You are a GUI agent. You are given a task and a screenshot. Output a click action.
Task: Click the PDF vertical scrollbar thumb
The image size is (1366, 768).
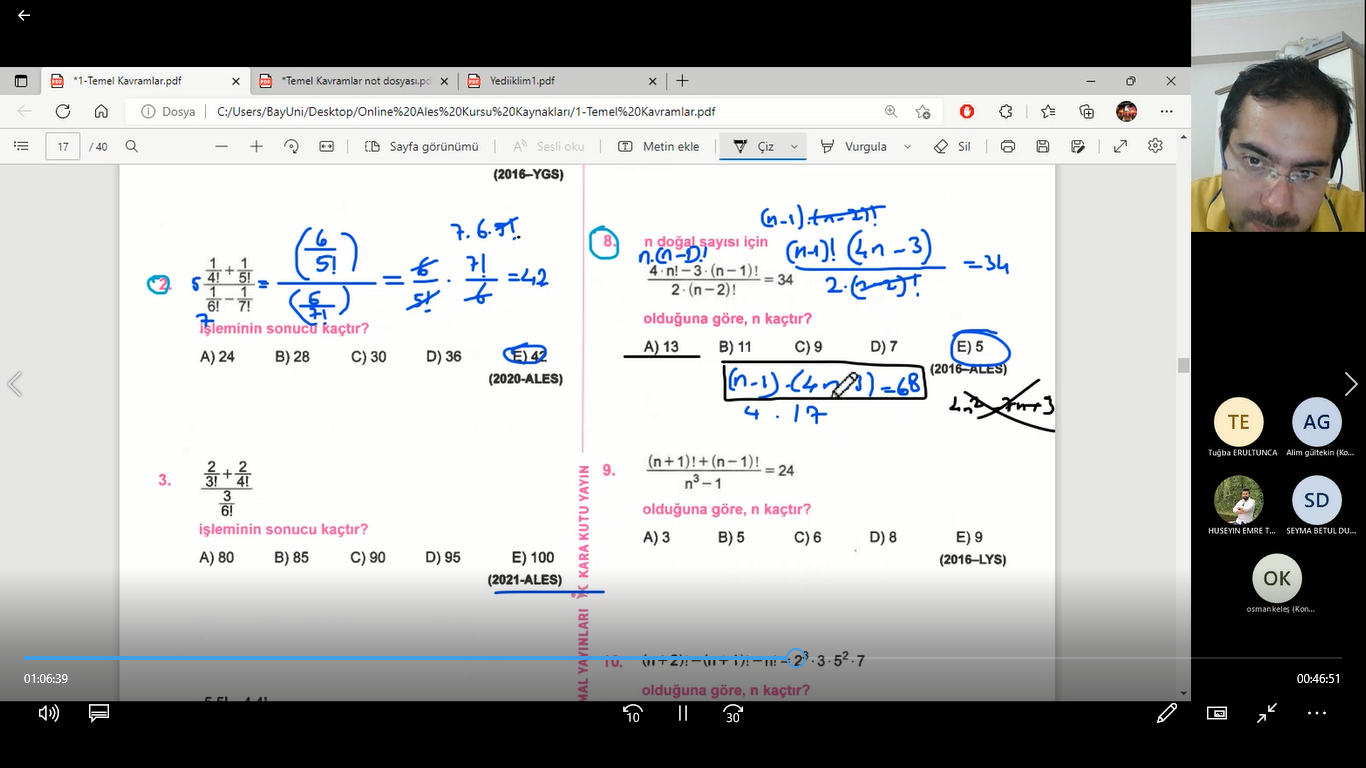[x=1183, y=365]
